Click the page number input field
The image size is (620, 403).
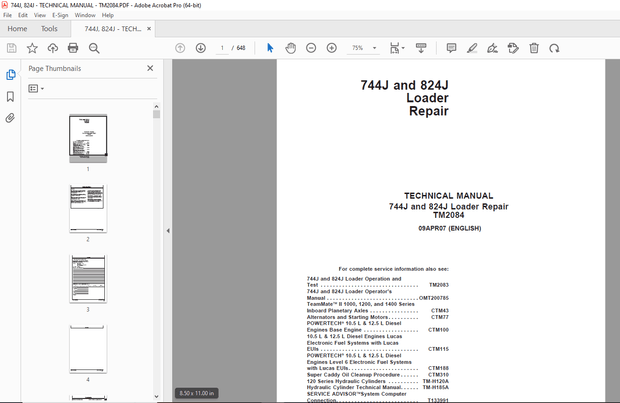[222, 48]
